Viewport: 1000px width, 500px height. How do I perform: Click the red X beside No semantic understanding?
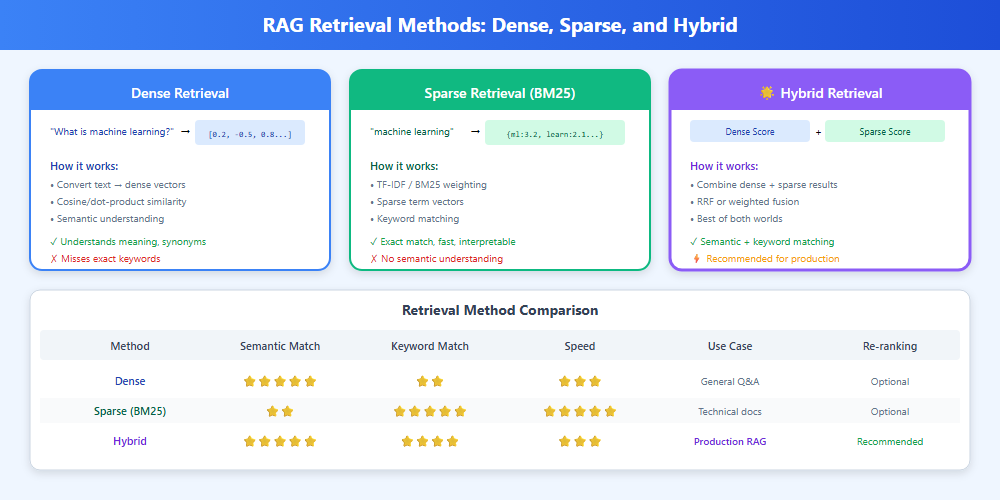(x=374, y=259)
